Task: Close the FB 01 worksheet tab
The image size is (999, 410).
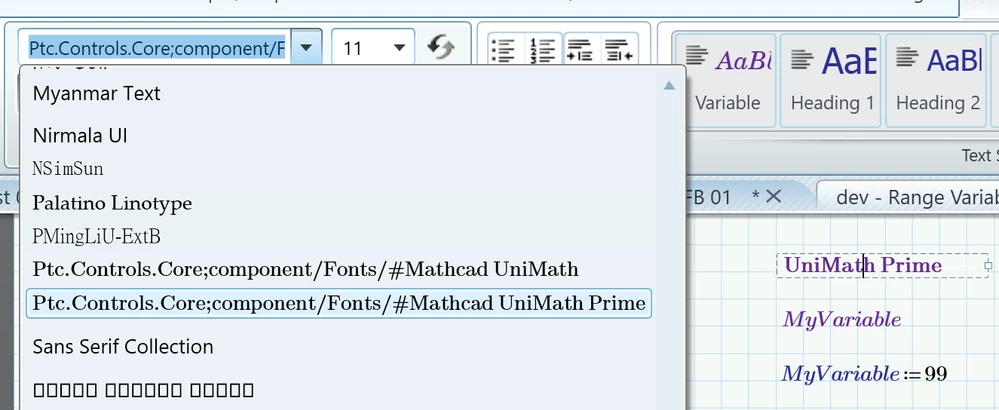Action: (773, 197)
